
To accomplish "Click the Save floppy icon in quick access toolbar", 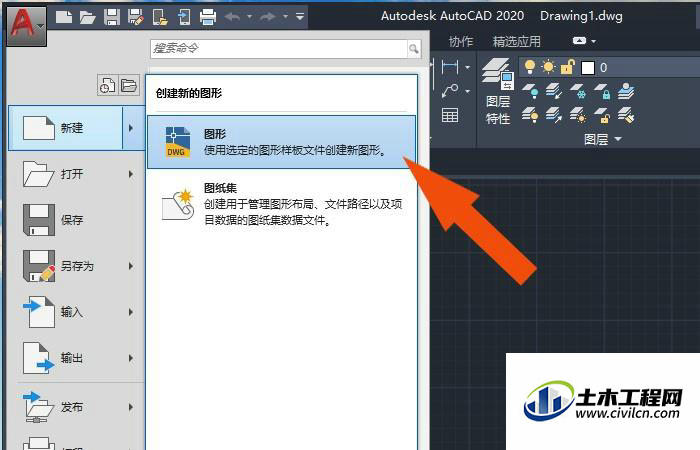I will coord(112,17).
